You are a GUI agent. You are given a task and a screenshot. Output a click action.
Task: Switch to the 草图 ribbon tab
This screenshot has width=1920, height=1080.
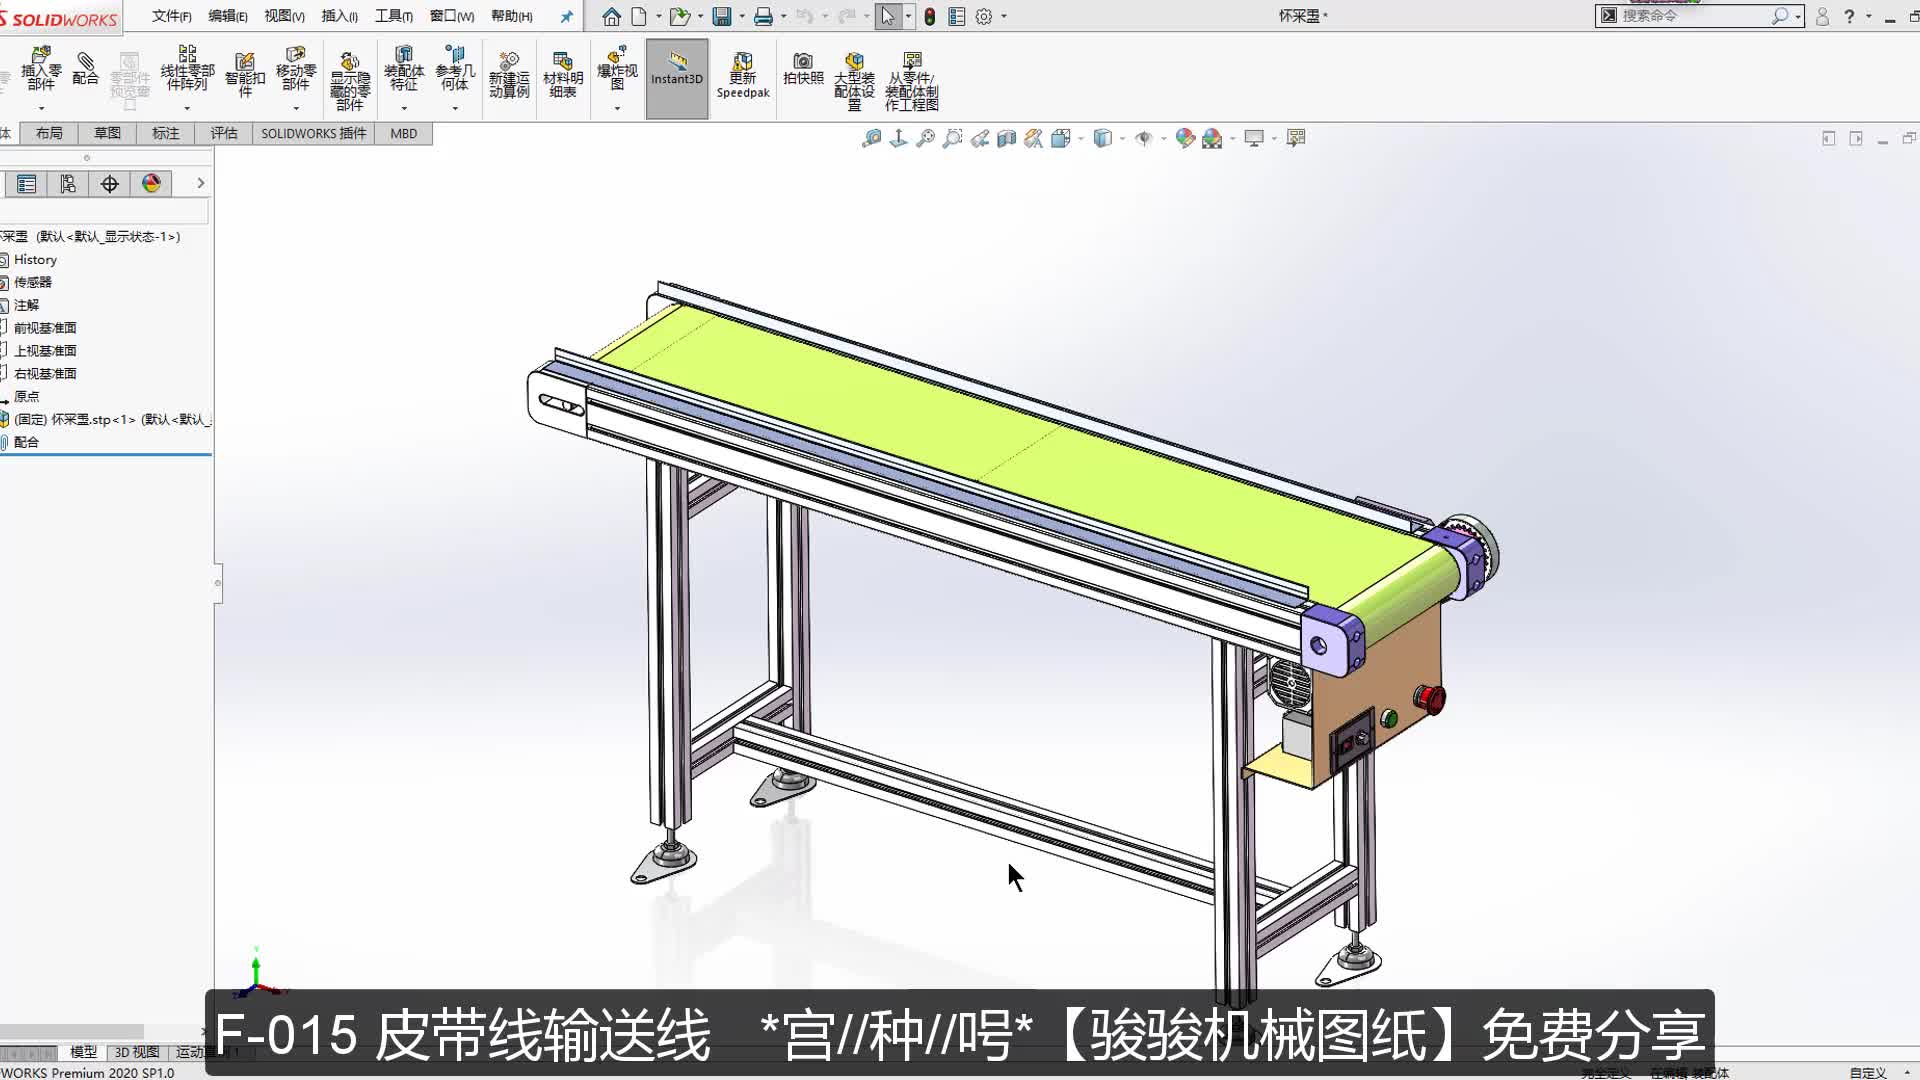pyautogui.click(x=107, y=133)
